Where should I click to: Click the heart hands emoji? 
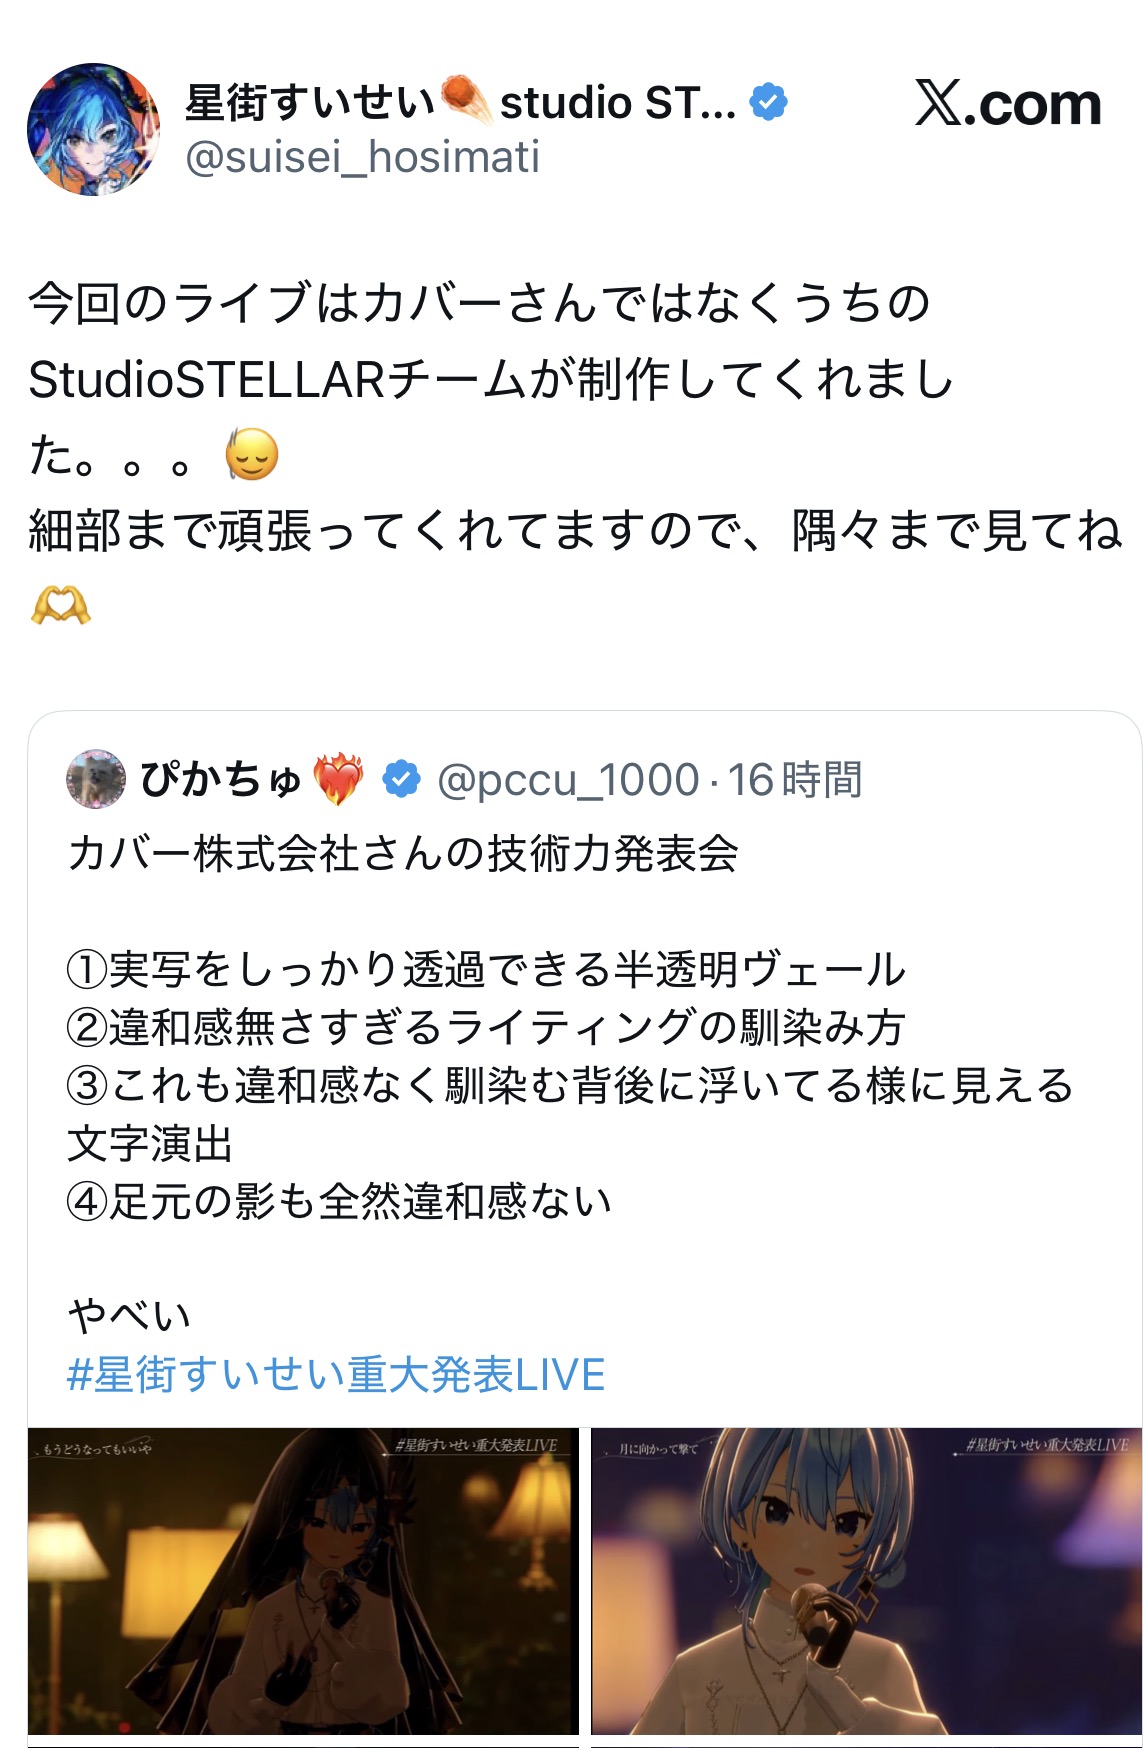(61, 605)
